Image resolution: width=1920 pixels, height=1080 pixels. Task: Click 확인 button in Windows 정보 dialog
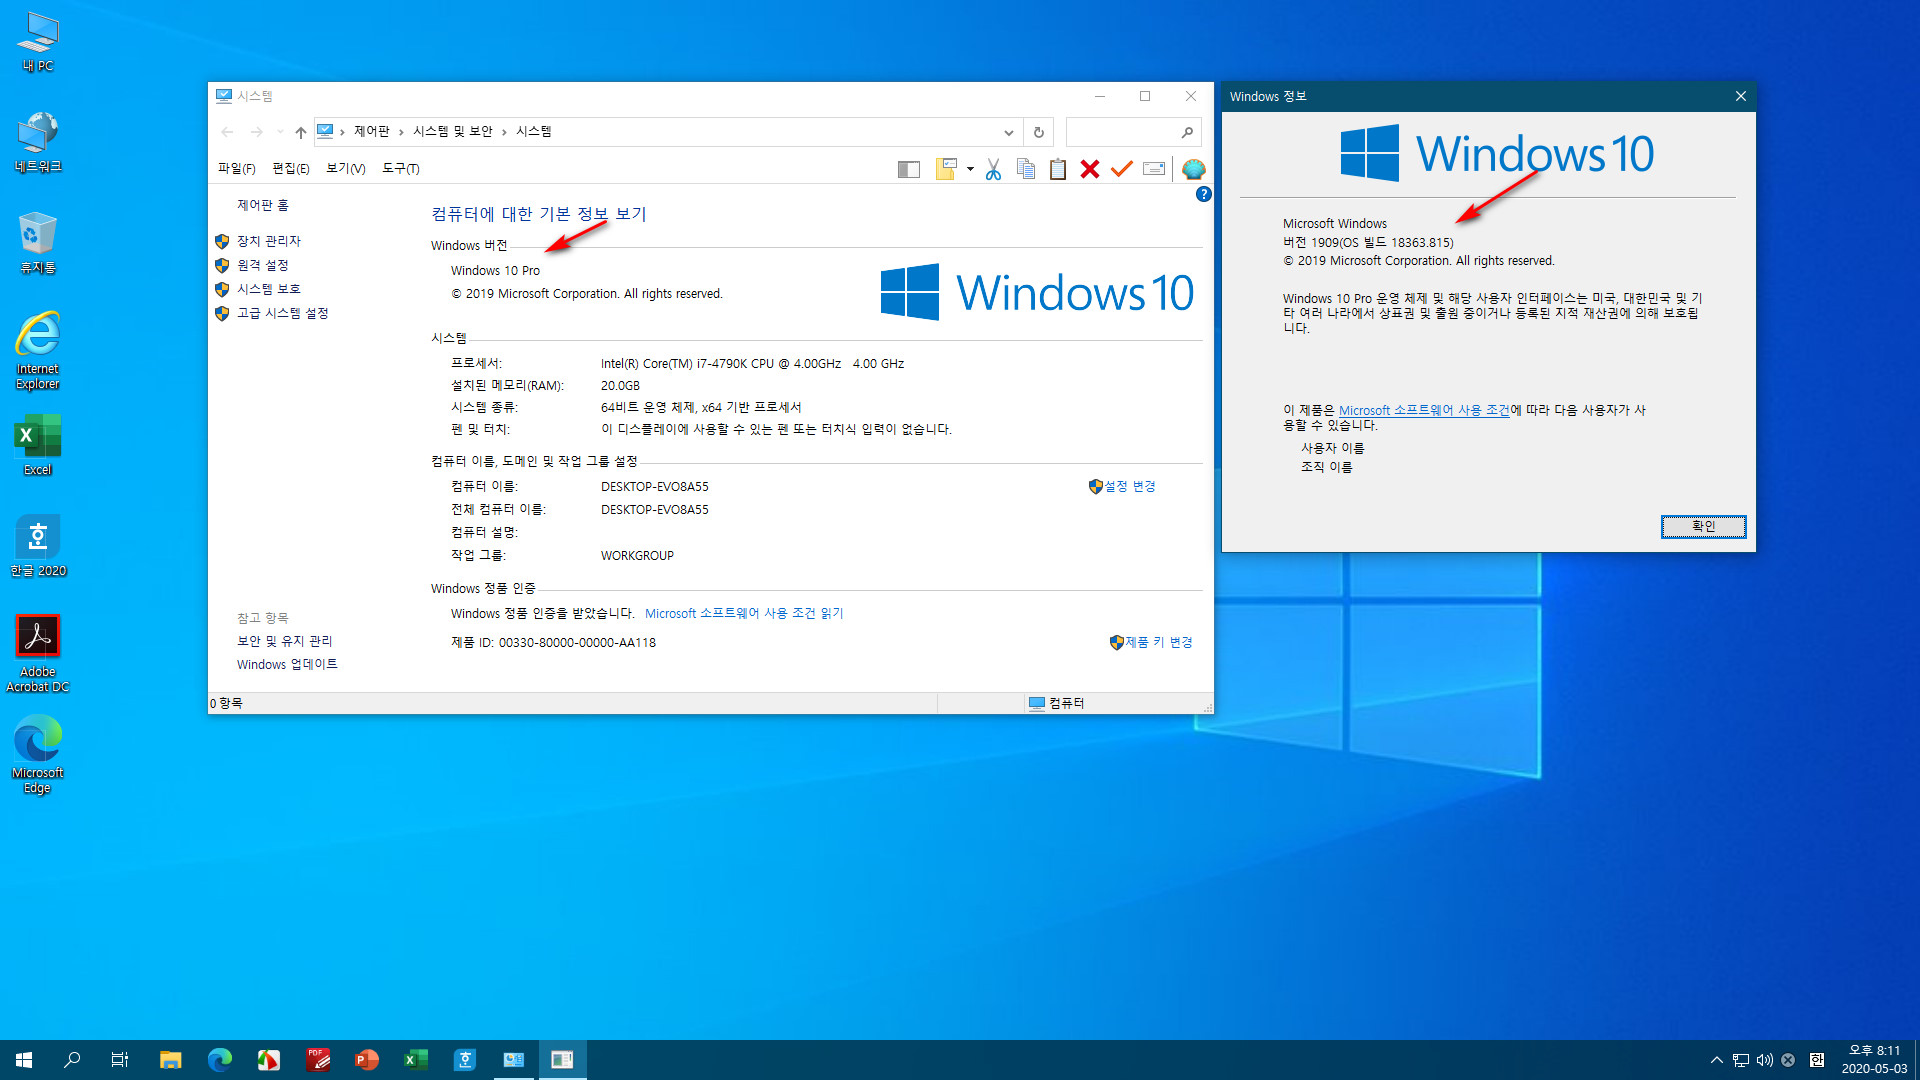[x=1703, y=526]
